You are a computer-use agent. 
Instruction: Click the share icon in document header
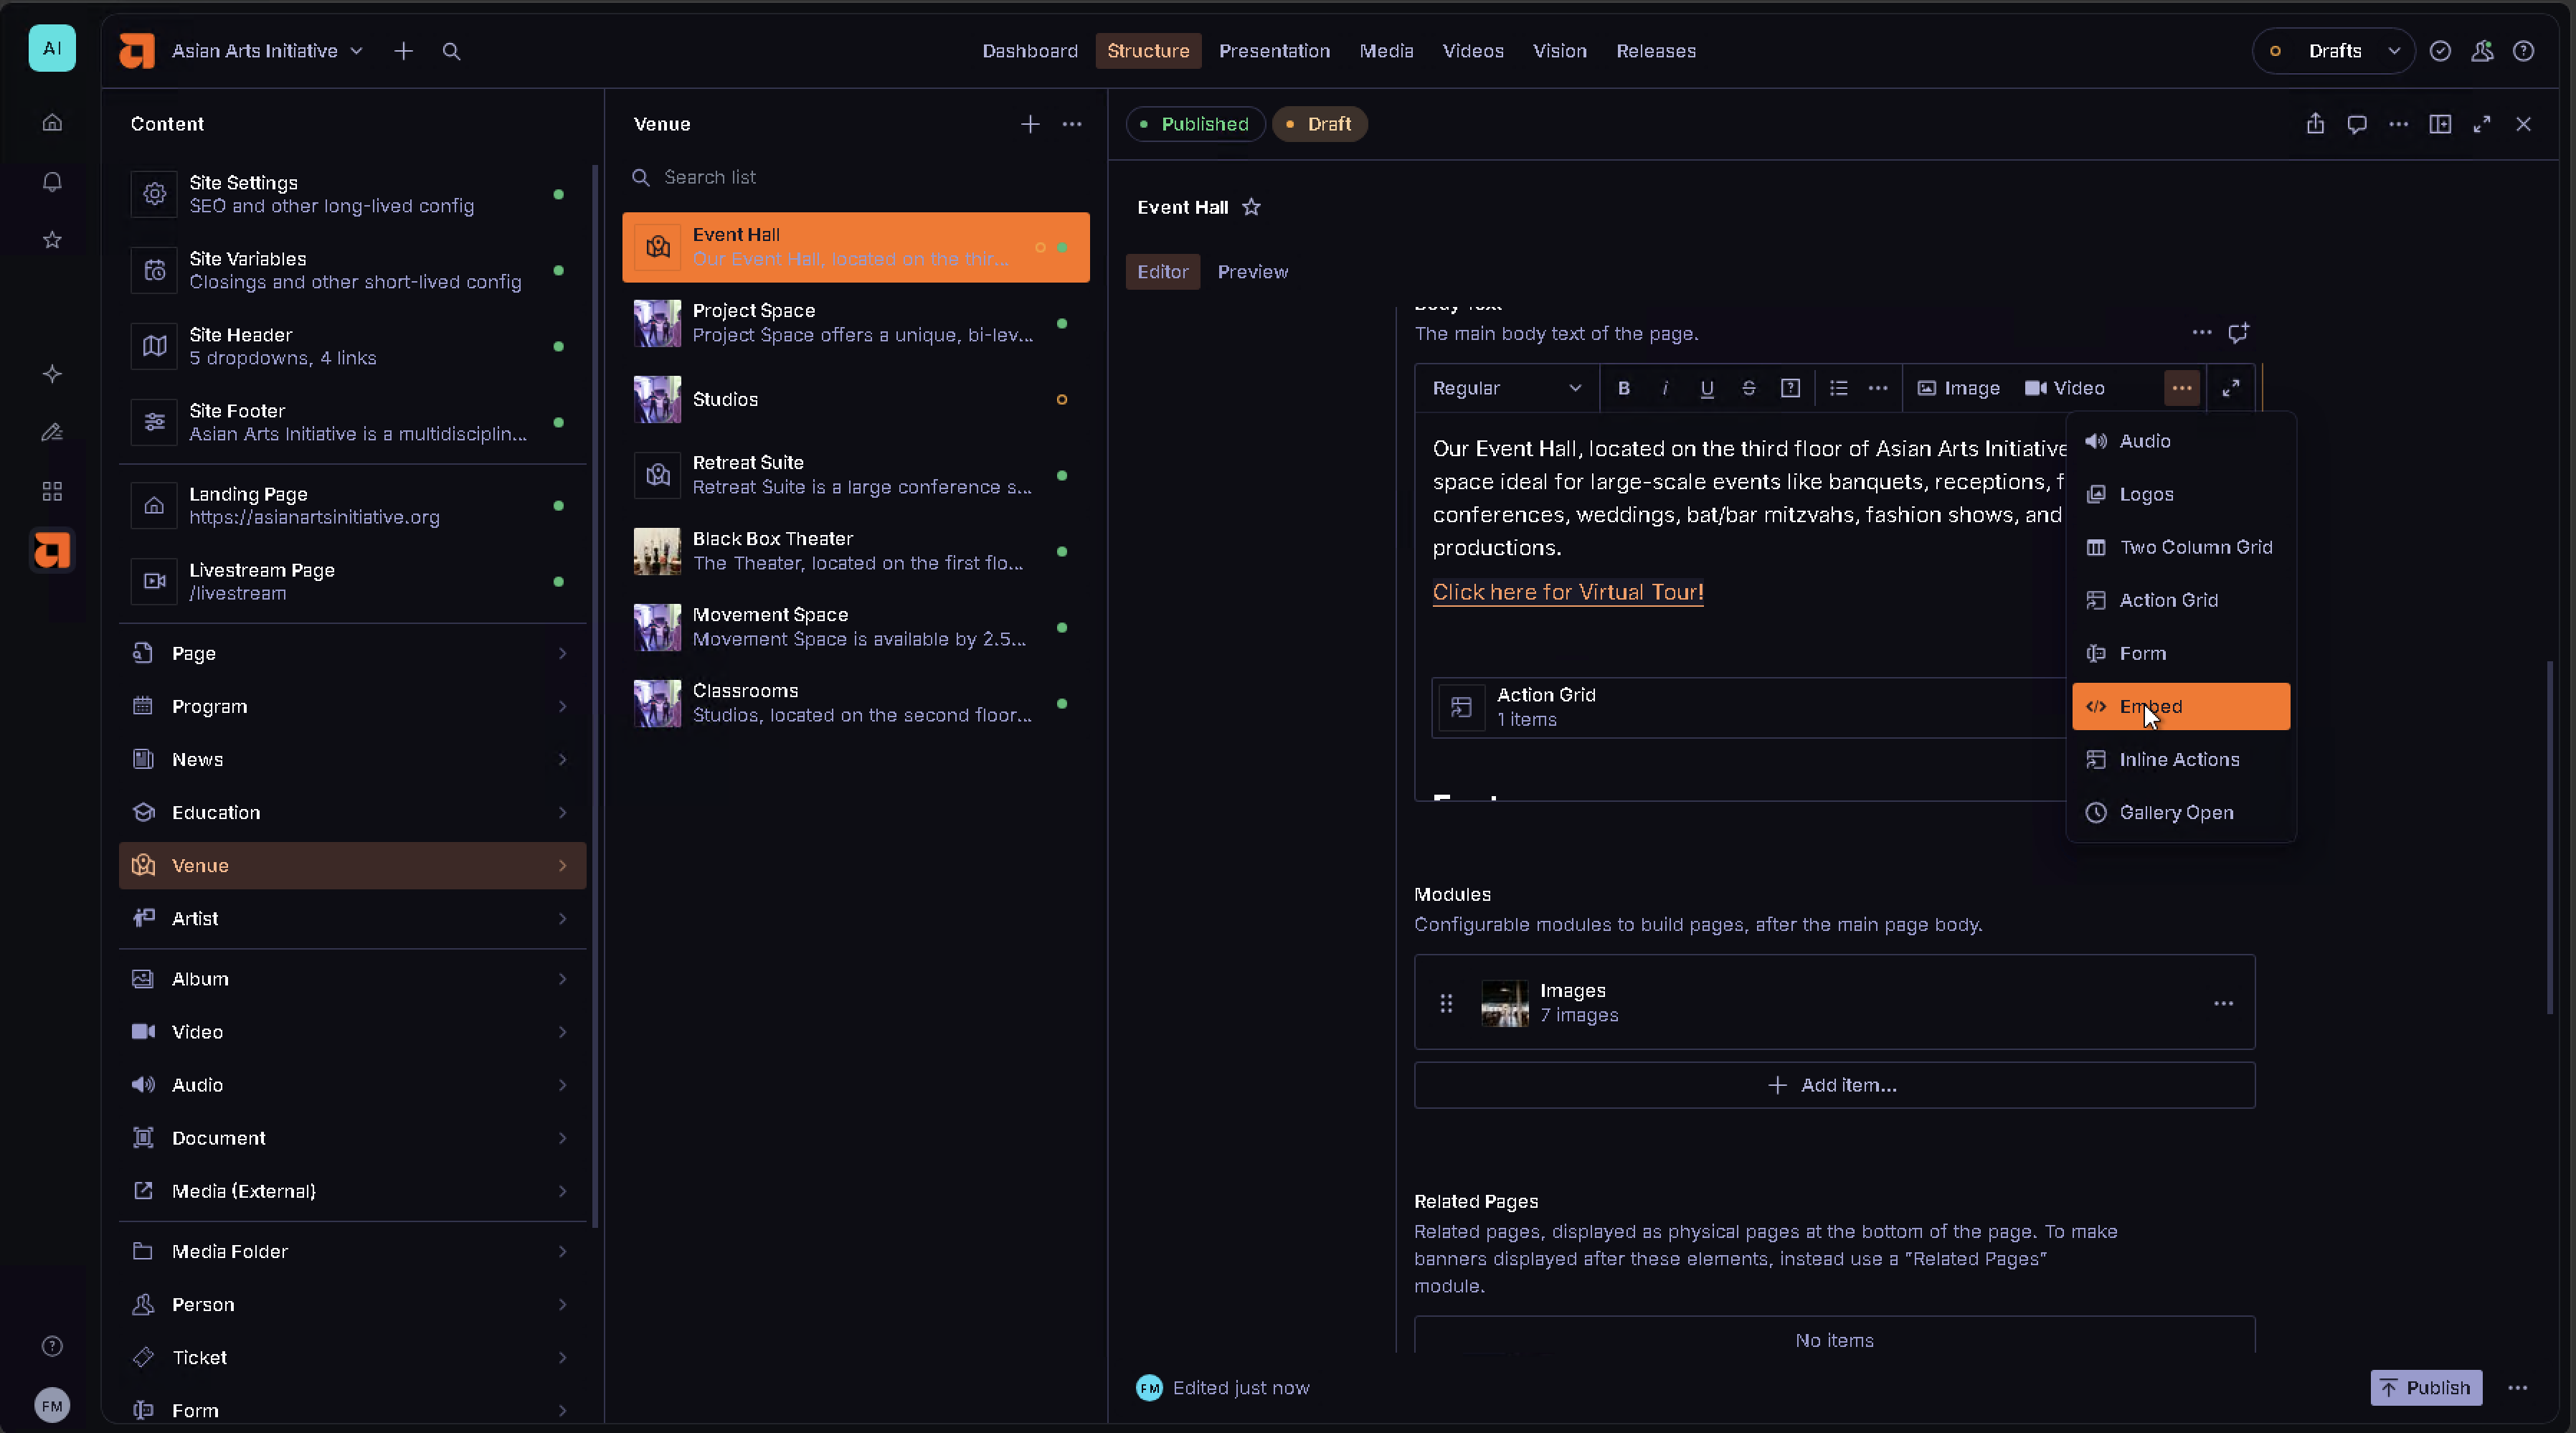2315,124
